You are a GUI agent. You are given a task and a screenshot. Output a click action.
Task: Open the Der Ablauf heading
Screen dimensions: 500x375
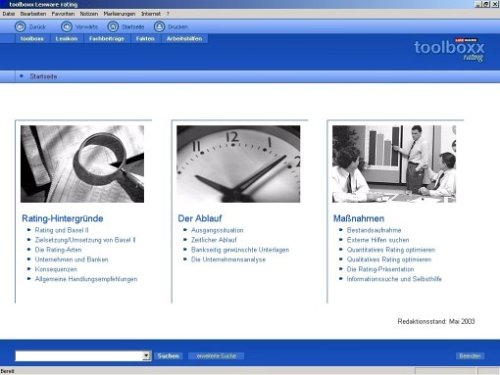pyautogui.click(x=200, y=218)
